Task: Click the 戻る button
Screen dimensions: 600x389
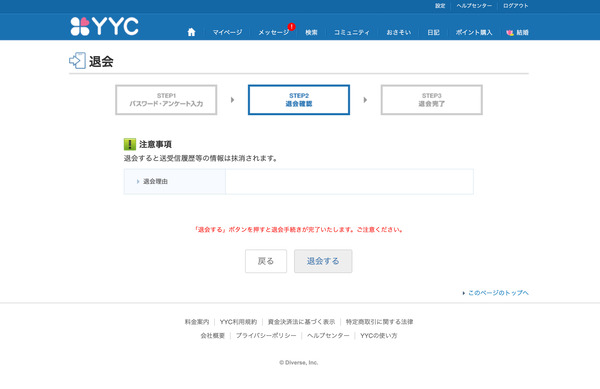Action: 266,261
